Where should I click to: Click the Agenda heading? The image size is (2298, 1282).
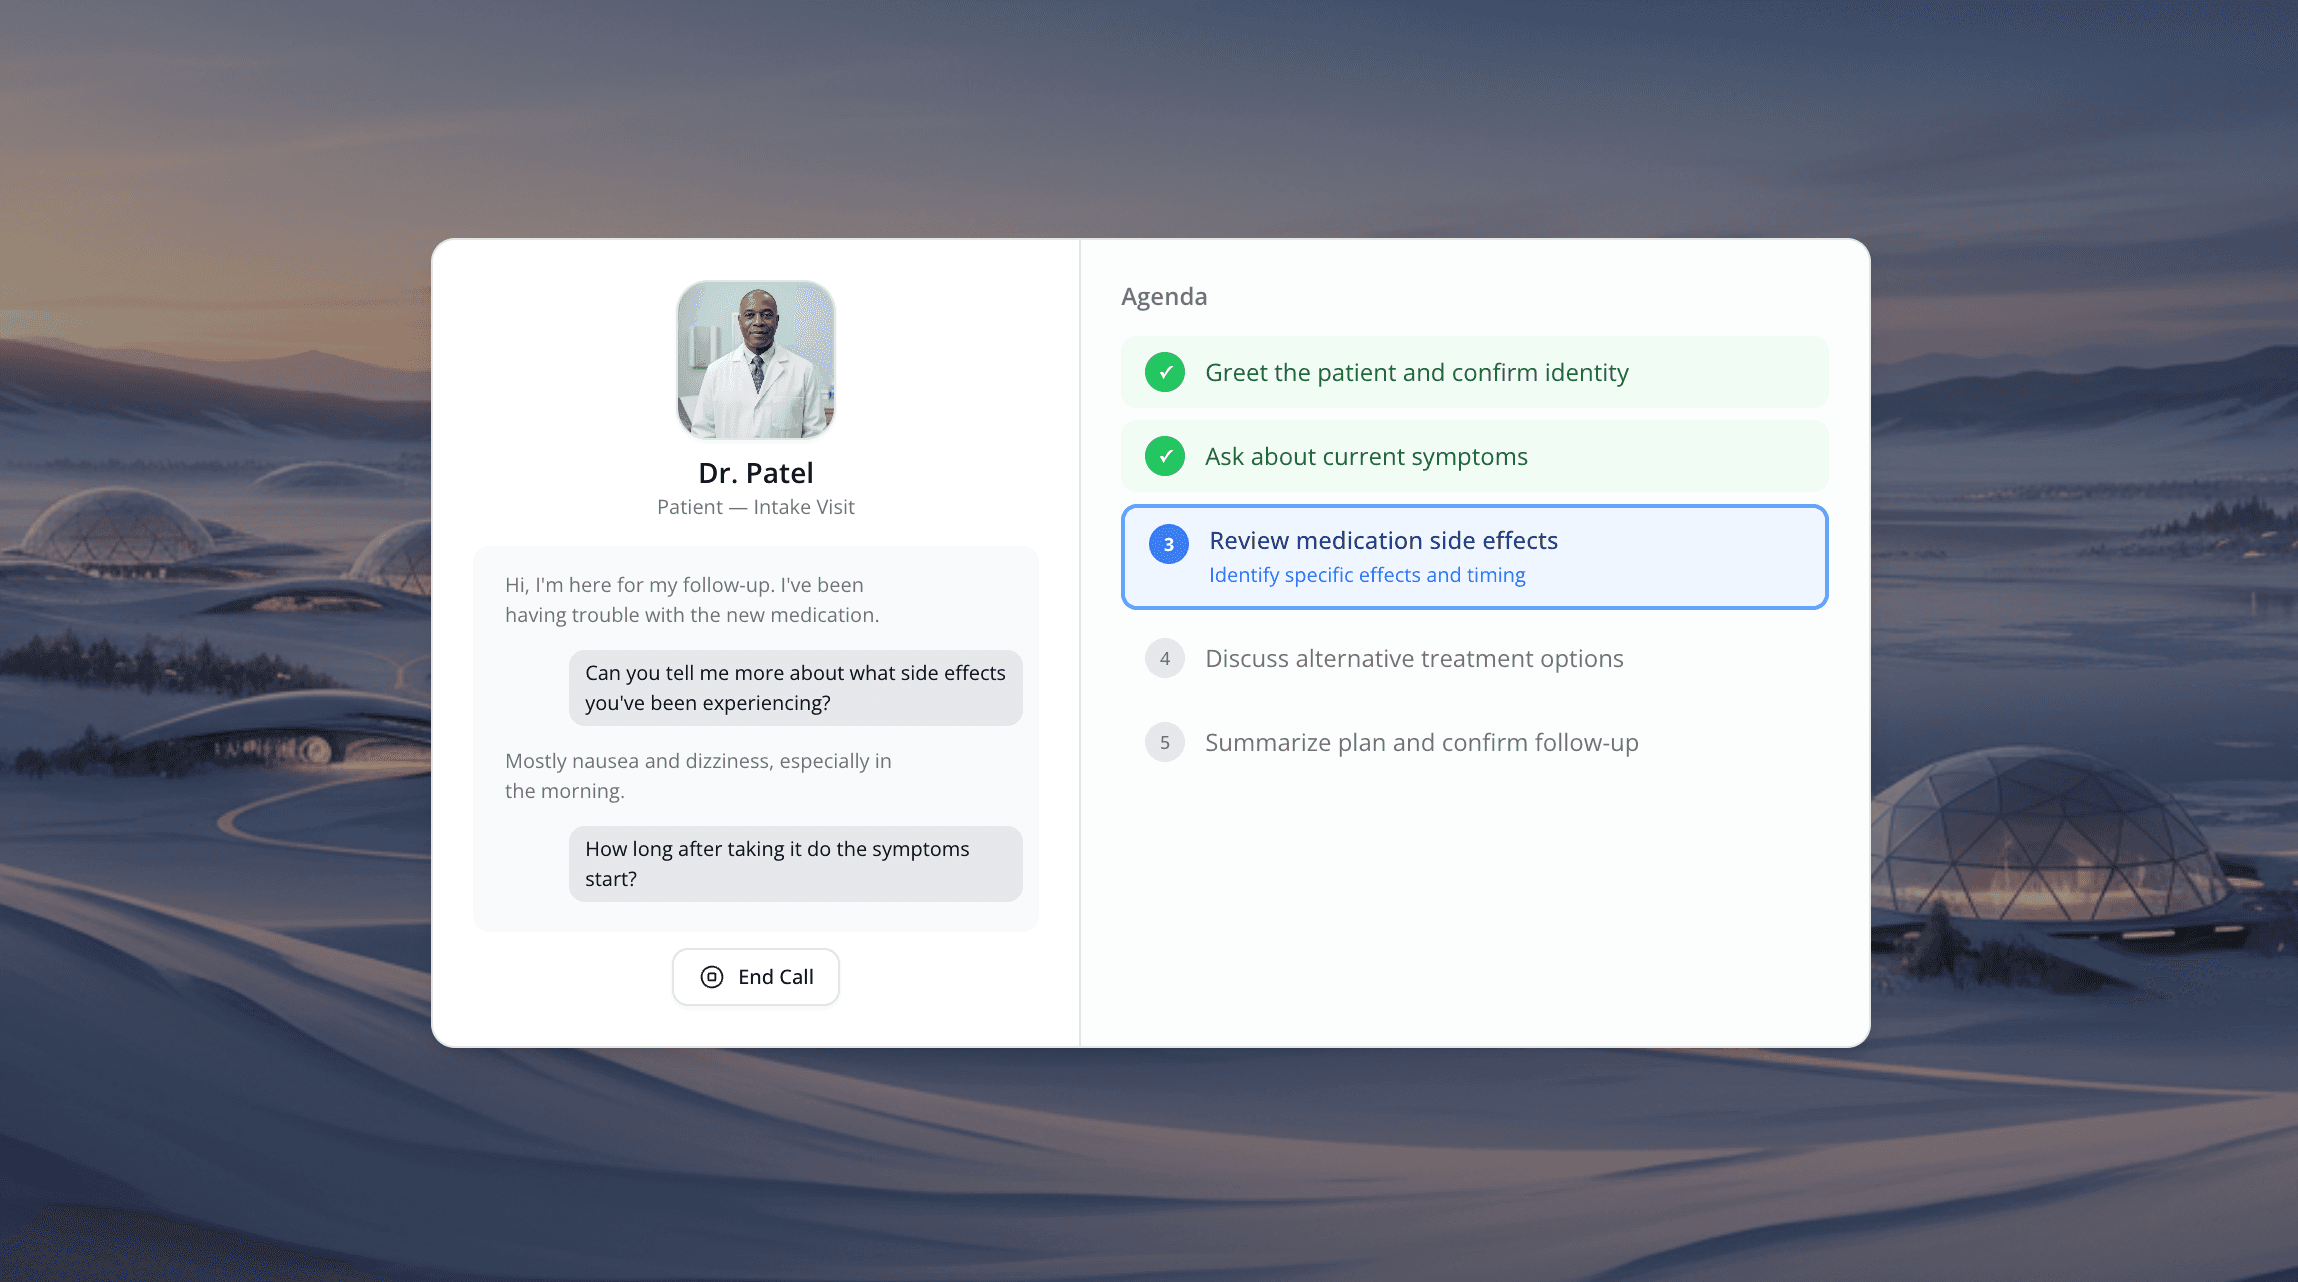click(x=1164, y=296)
